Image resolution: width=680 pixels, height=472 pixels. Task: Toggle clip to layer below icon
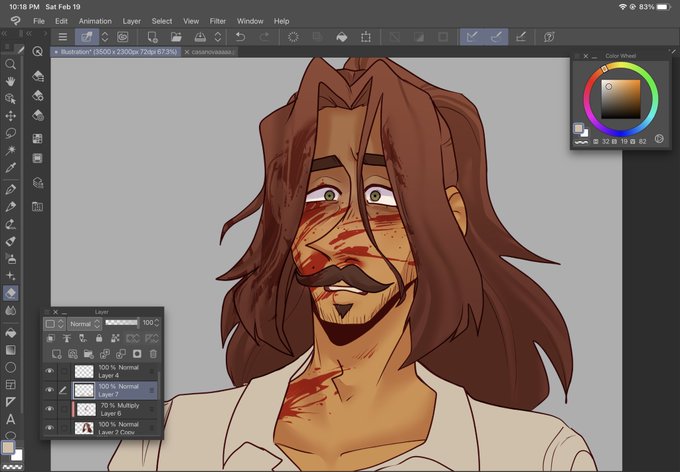pyautogui.click(x=51, y=338)
